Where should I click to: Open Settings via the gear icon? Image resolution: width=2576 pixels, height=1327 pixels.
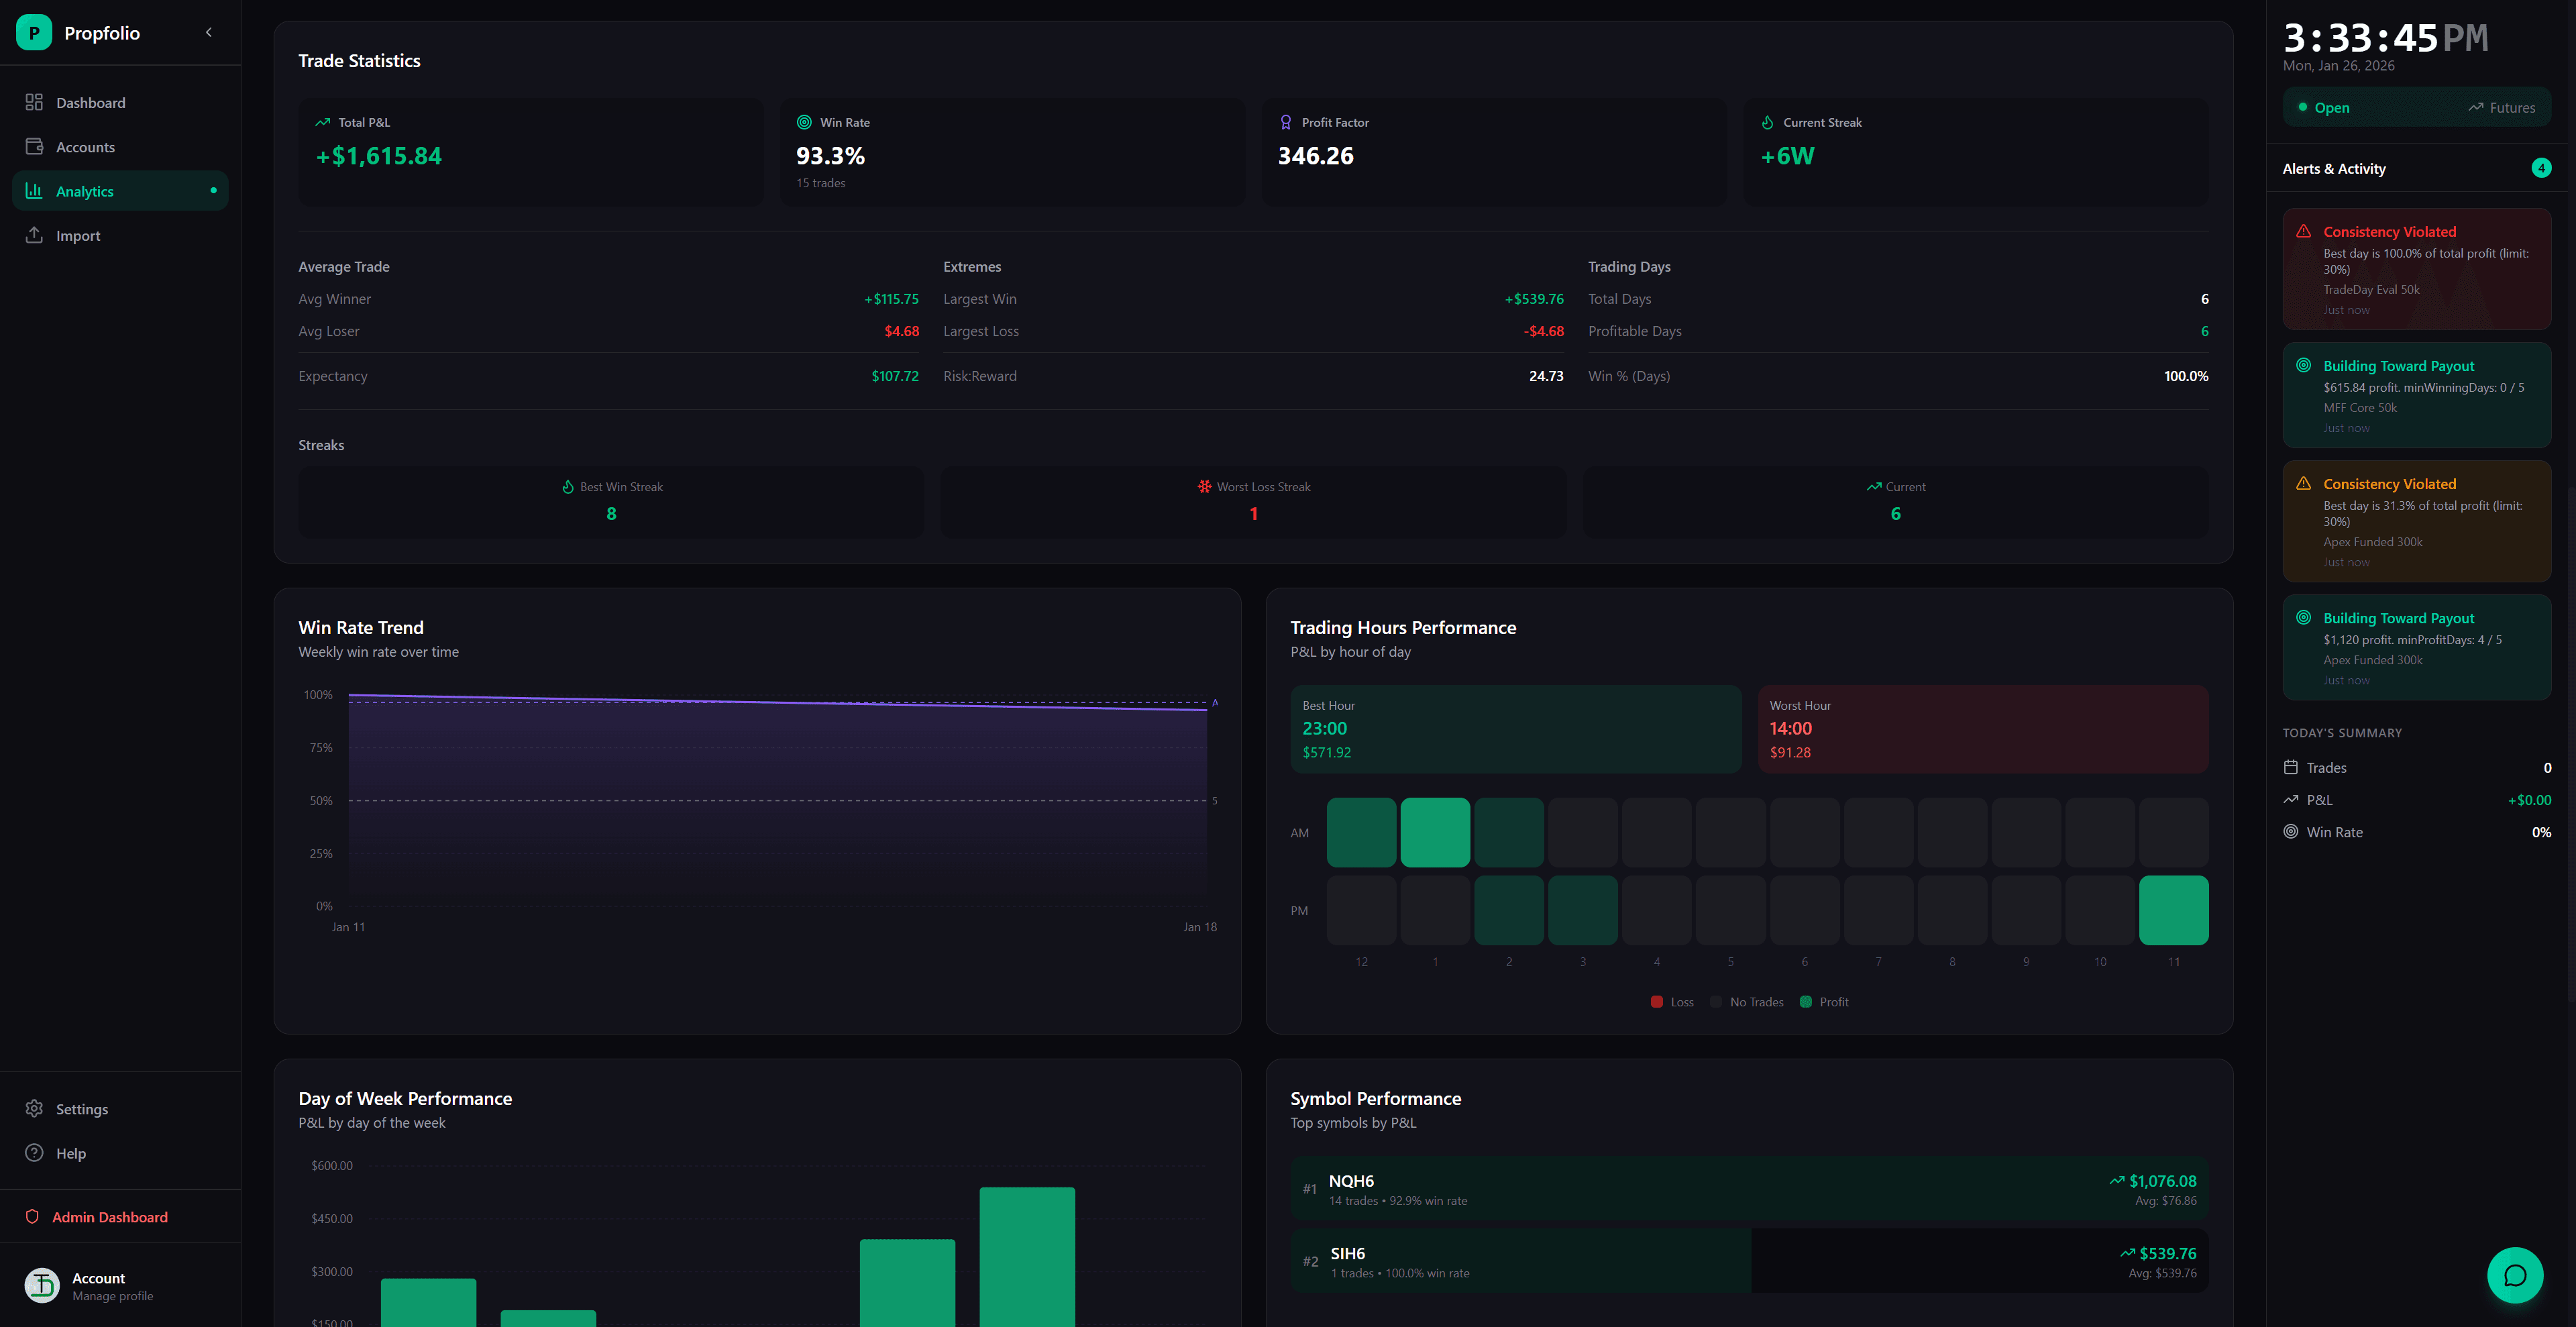click(x=34, y=1108)
